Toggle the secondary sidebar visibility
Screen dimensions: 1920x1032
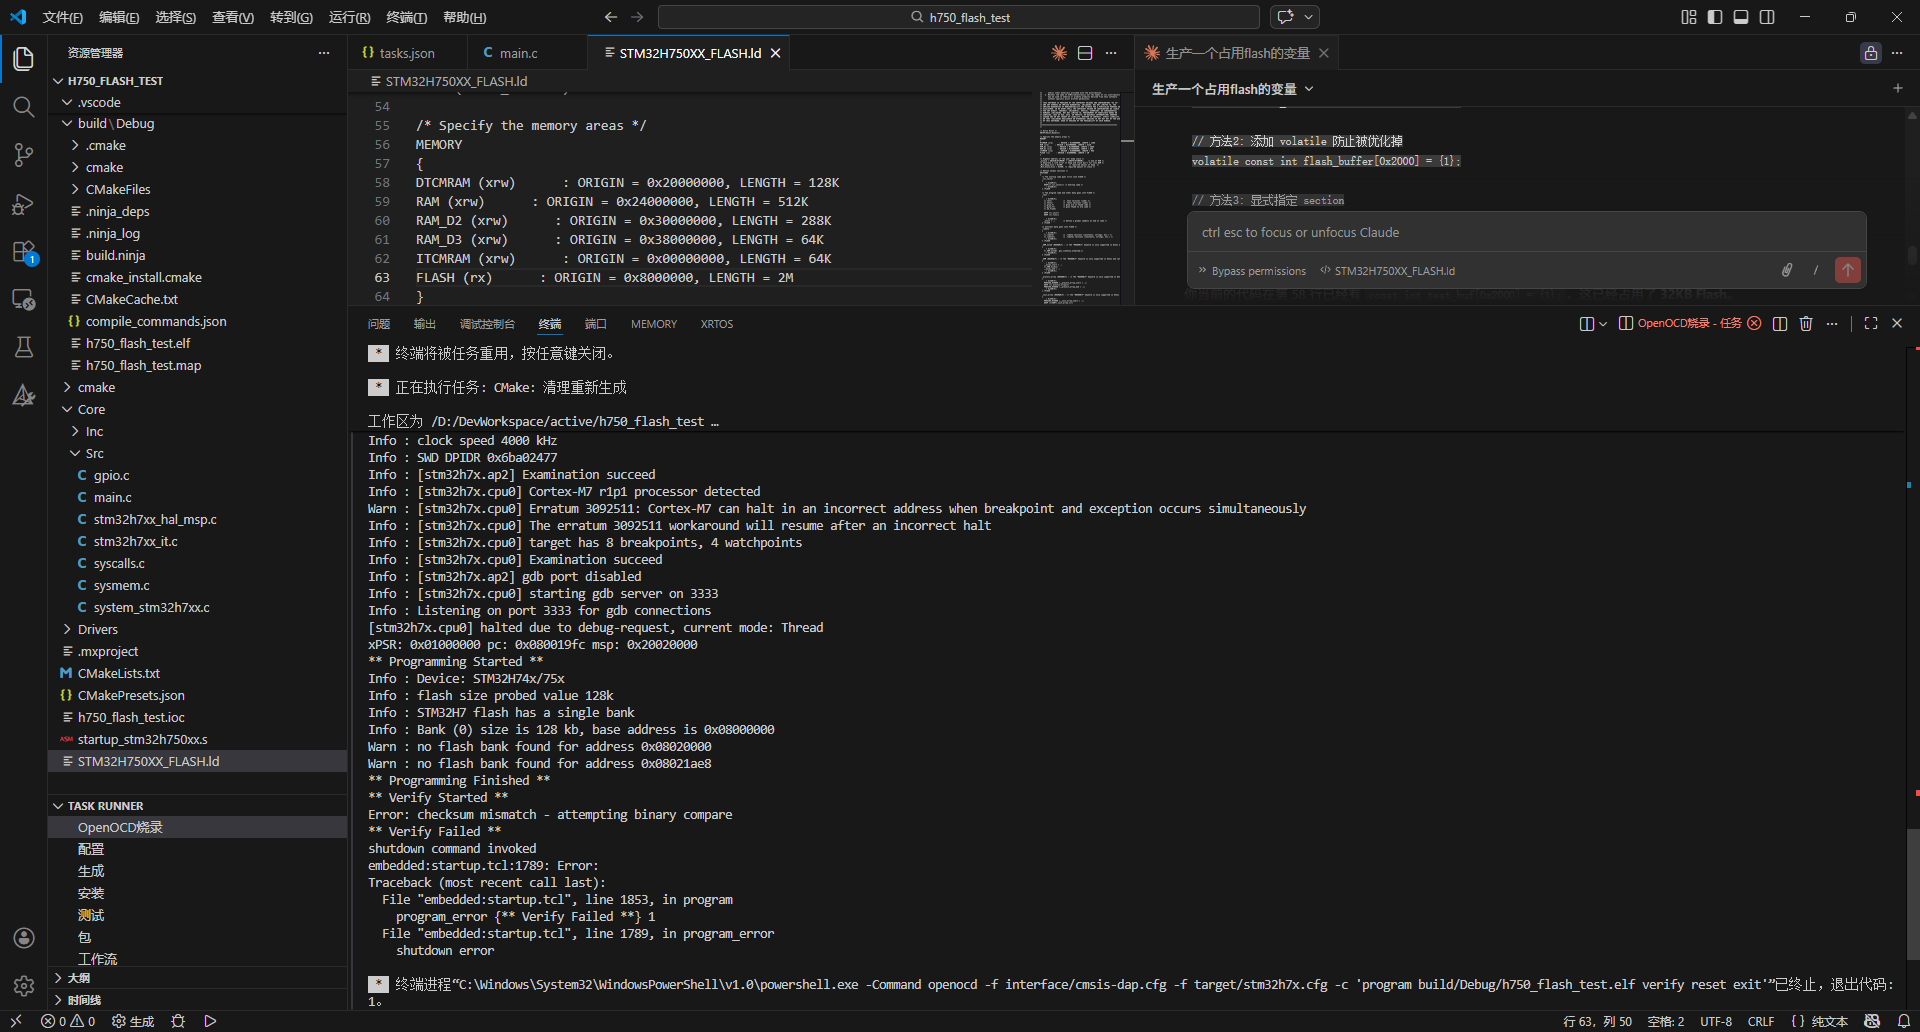coord(1767,17)
